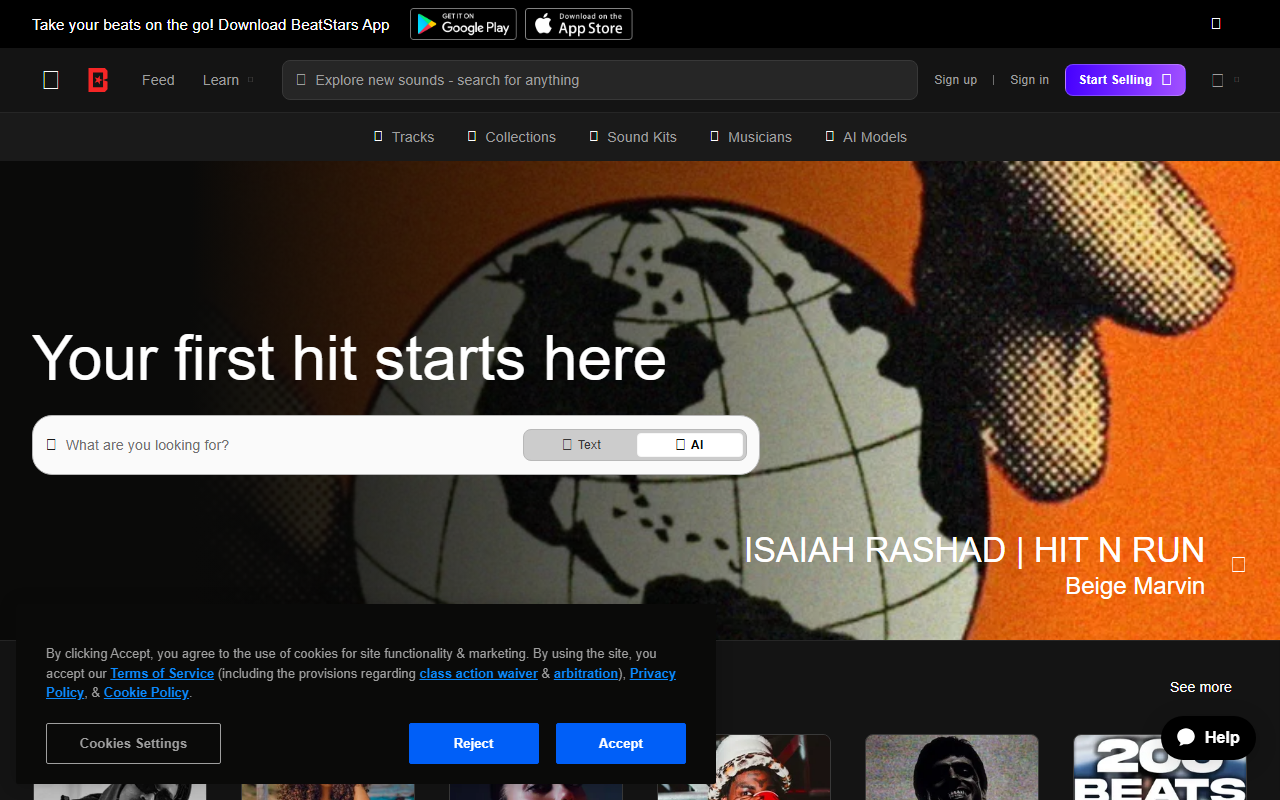Screen dimensions: 1280x800
Task: Open the hamburger menu icon beside the logo
Action: pyautogui.click(x=51, y=80)
